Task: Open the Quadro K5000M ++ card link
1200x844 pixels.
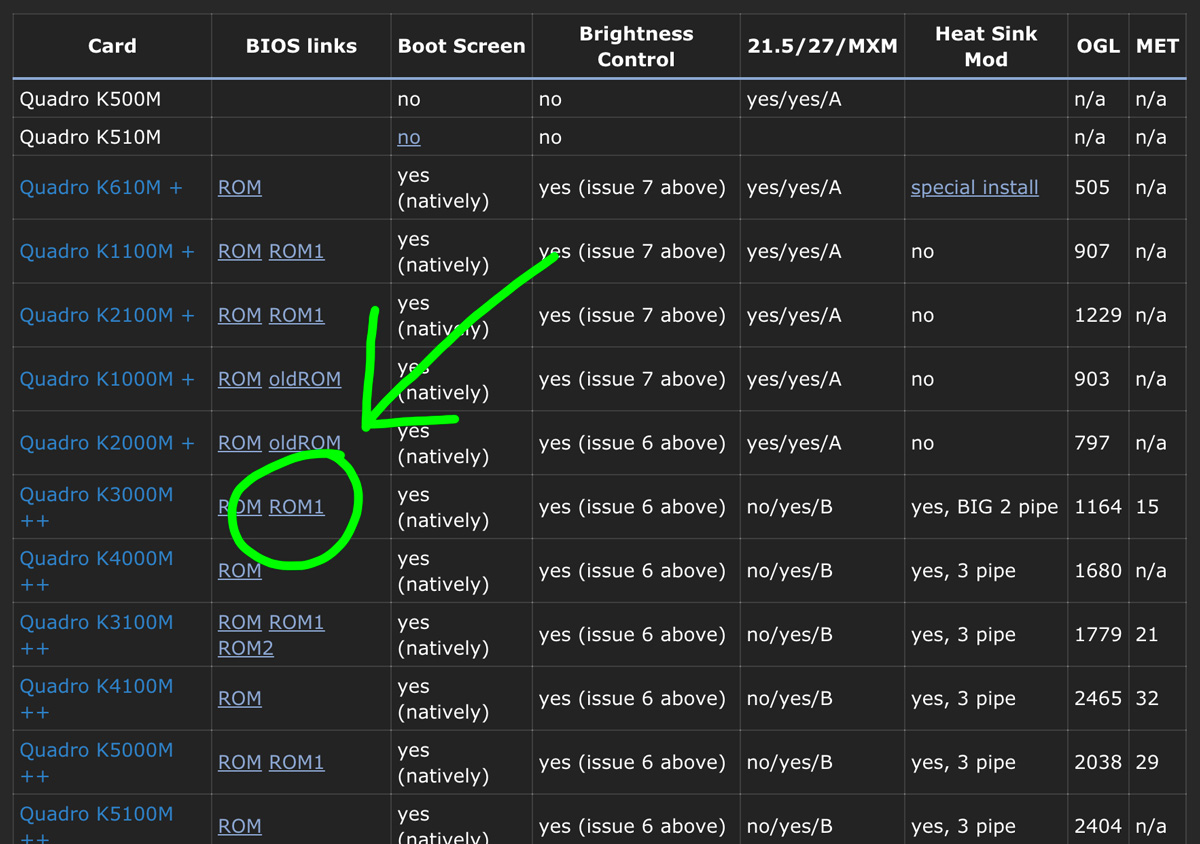Action: [x=97, y=763]
